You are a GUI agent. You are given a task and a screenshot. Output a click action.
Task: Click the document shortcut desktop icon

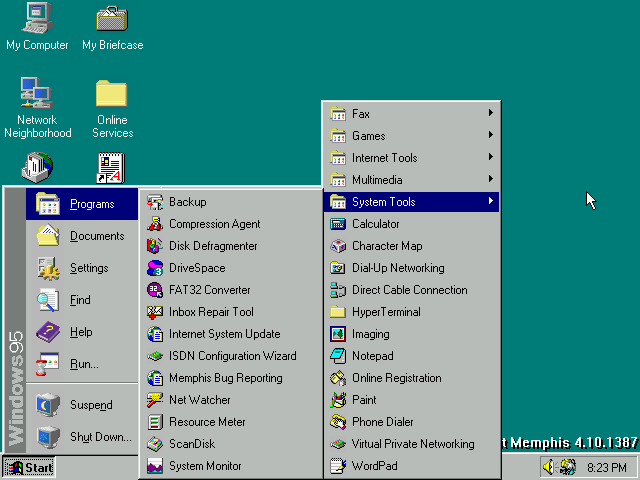(x=110, y=168)
